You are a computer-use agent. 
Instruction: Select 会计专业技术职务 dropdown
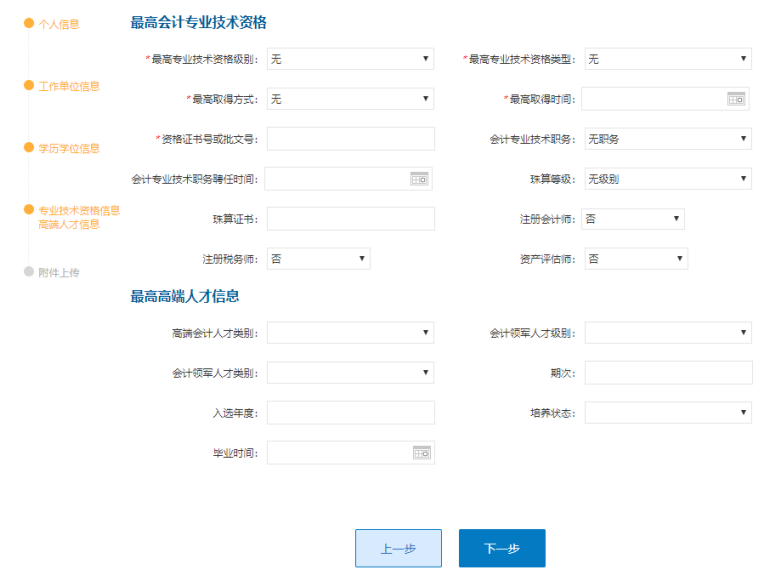click(667, 139)
